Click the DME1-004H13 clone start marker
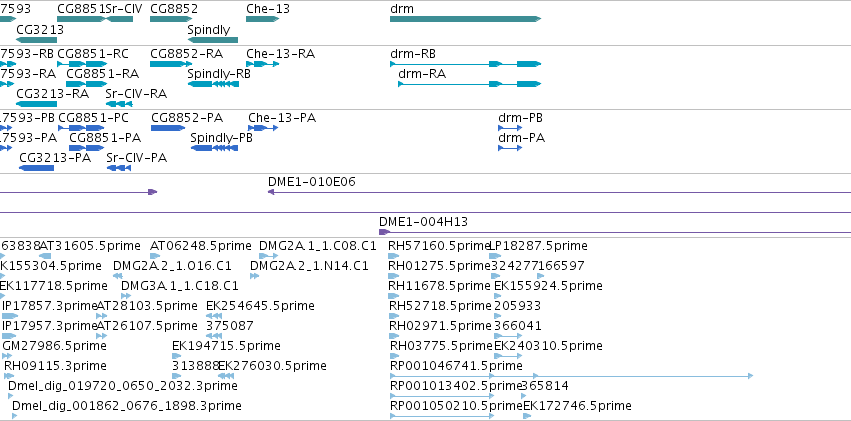Viewport: 851px width, 421px height. pyautogui.click(x=384, y=232)
